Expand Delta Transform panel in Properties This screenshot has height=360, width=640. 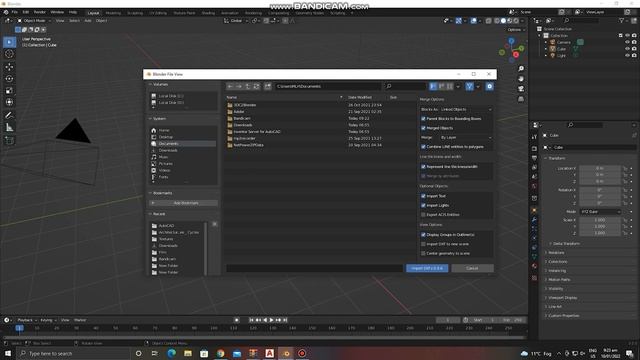point(566,244)
